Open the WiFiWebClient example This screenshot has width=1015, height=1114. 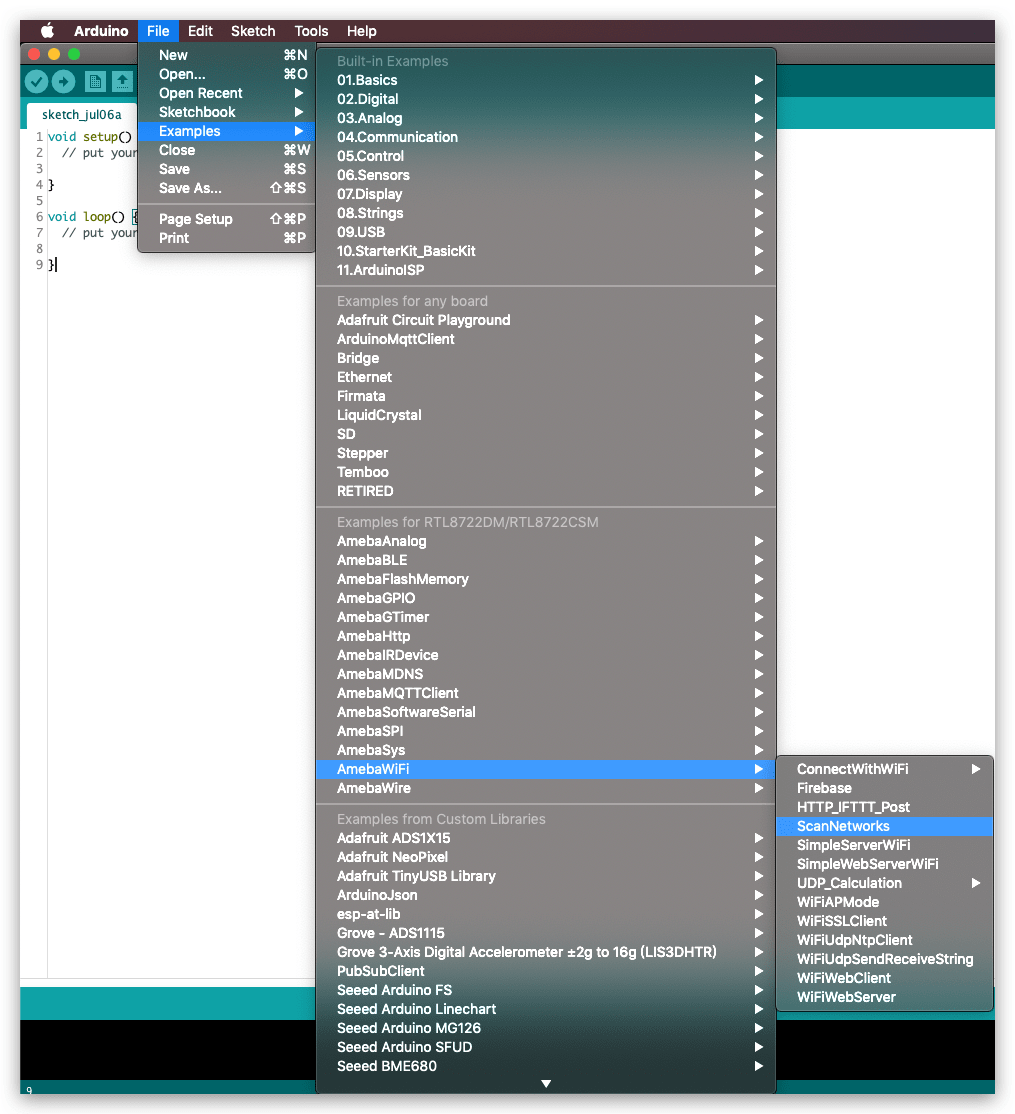click(884, 978)
